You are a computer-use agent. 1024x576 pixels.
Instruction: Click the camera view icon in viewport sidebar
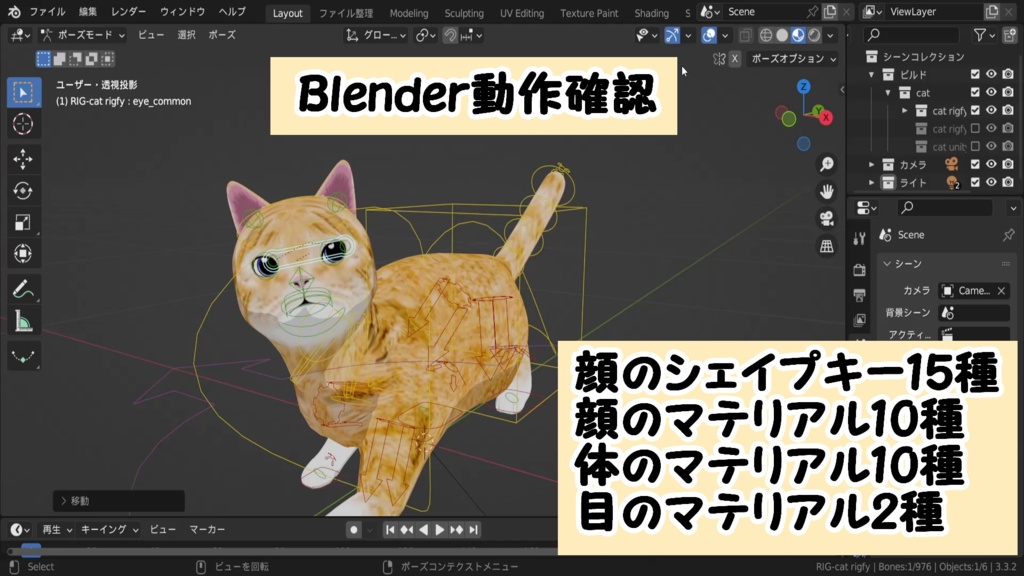click(827, 218)
